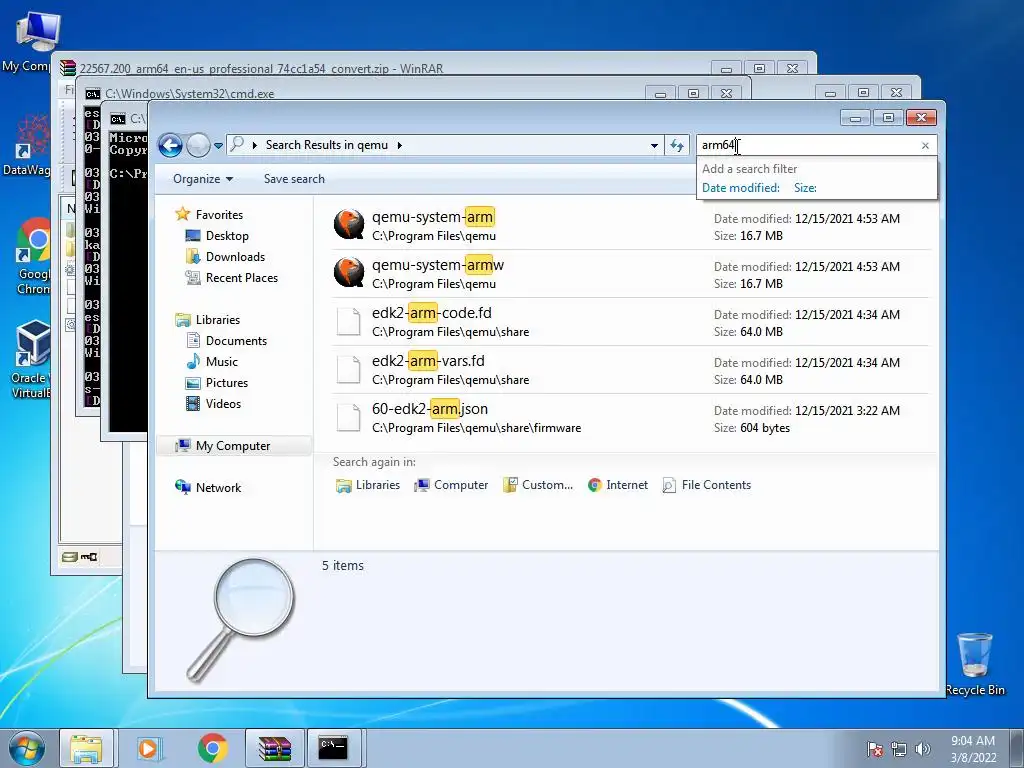Viewport: 1024px width, 768px height.
Task: Open the Pictures library
Action: 227,383
